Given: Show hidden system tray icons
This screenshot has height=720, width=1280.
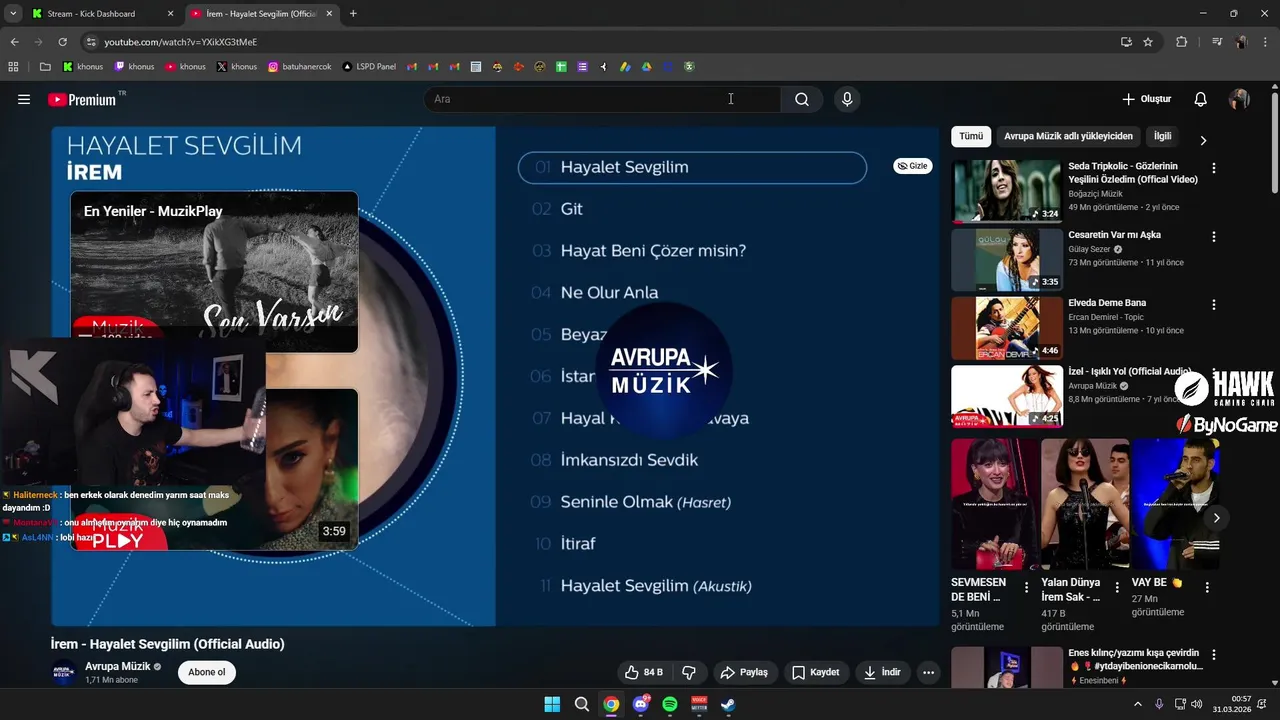Looking at the screenshot, I should pyautogui.click(x=1137, y=704).
